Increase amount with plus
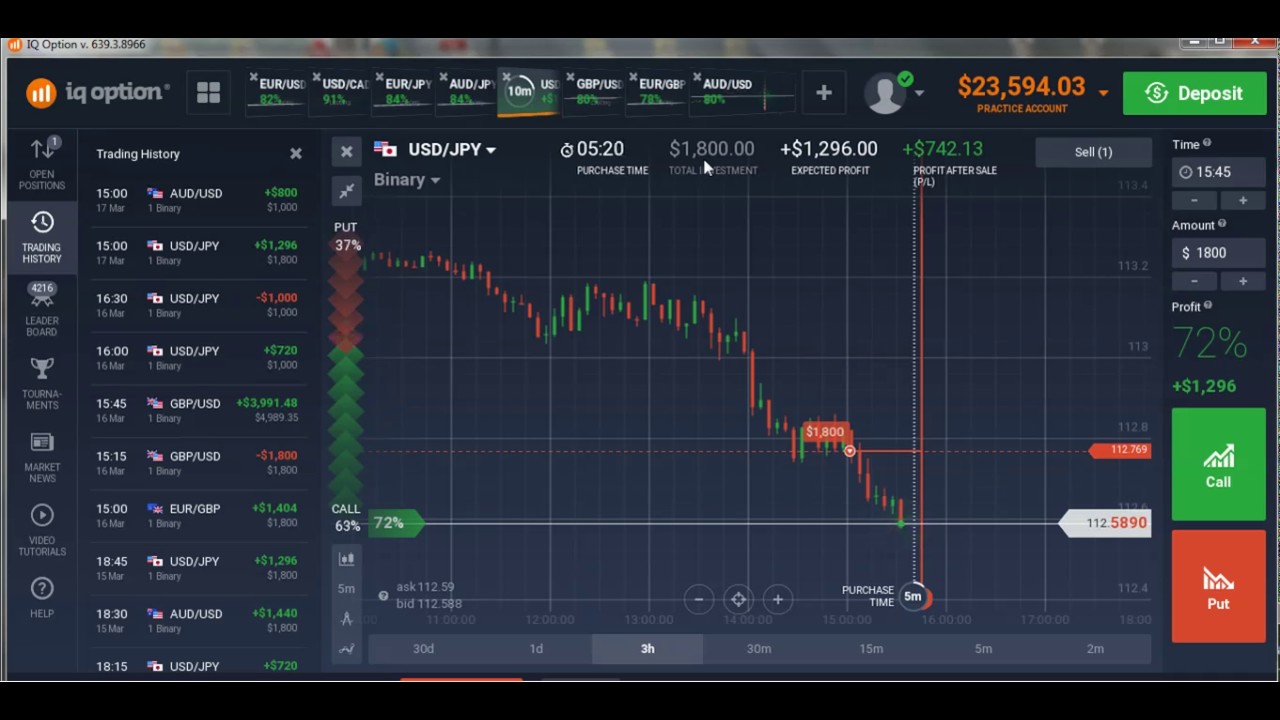 pyautogui.click(x=1243, y=281)
